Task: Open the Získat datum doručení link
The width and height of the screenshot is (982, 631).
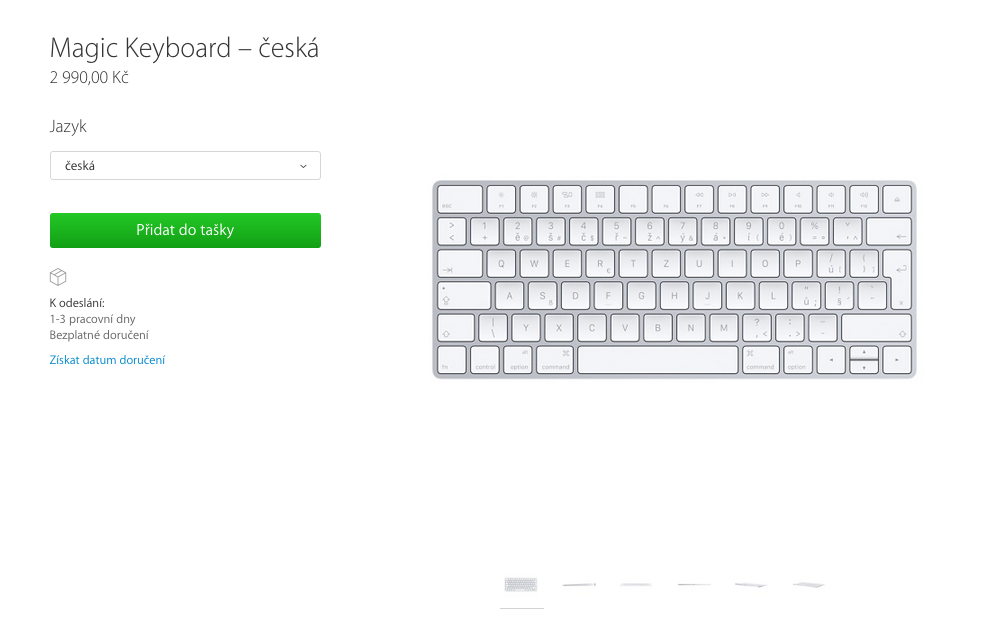Action: 107,360
